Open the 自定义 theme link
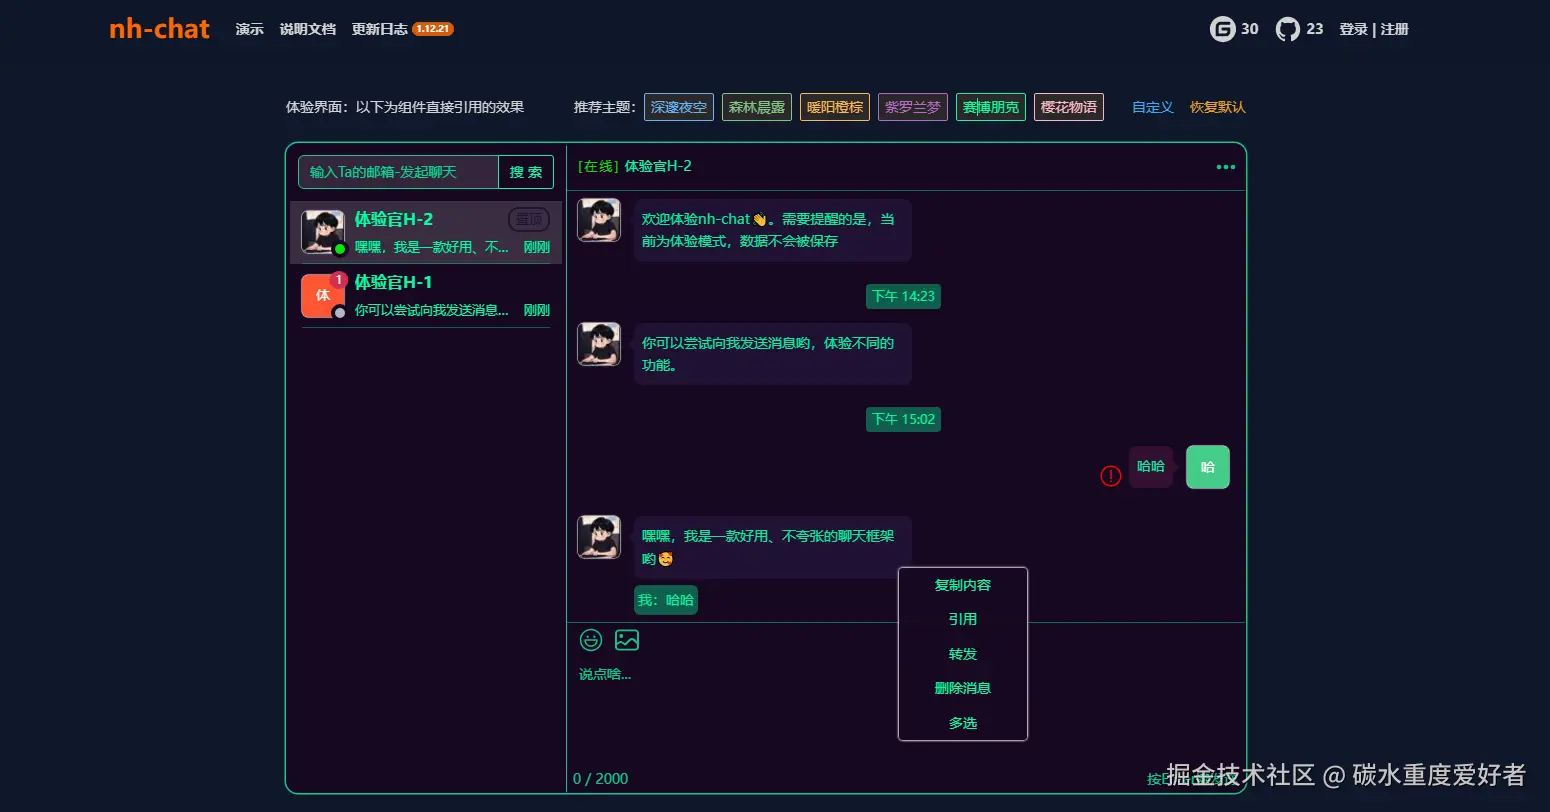 tap(1152, 107)
